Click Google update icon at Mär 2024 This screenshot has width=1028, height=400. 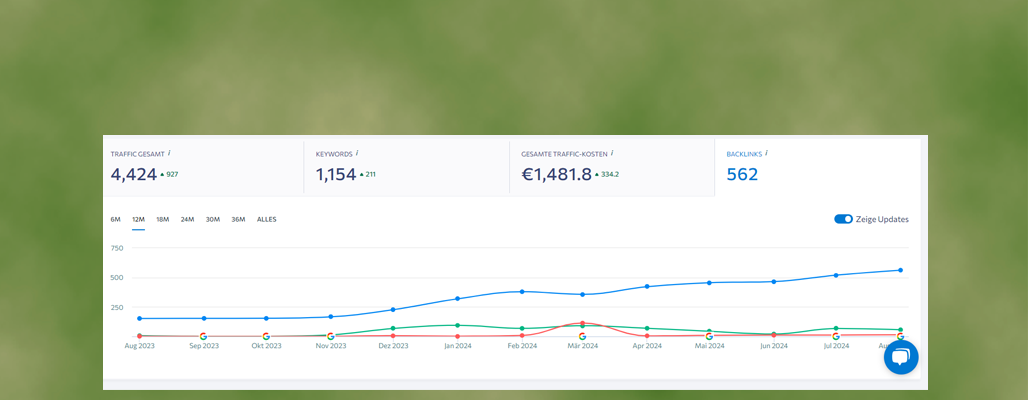582,336
